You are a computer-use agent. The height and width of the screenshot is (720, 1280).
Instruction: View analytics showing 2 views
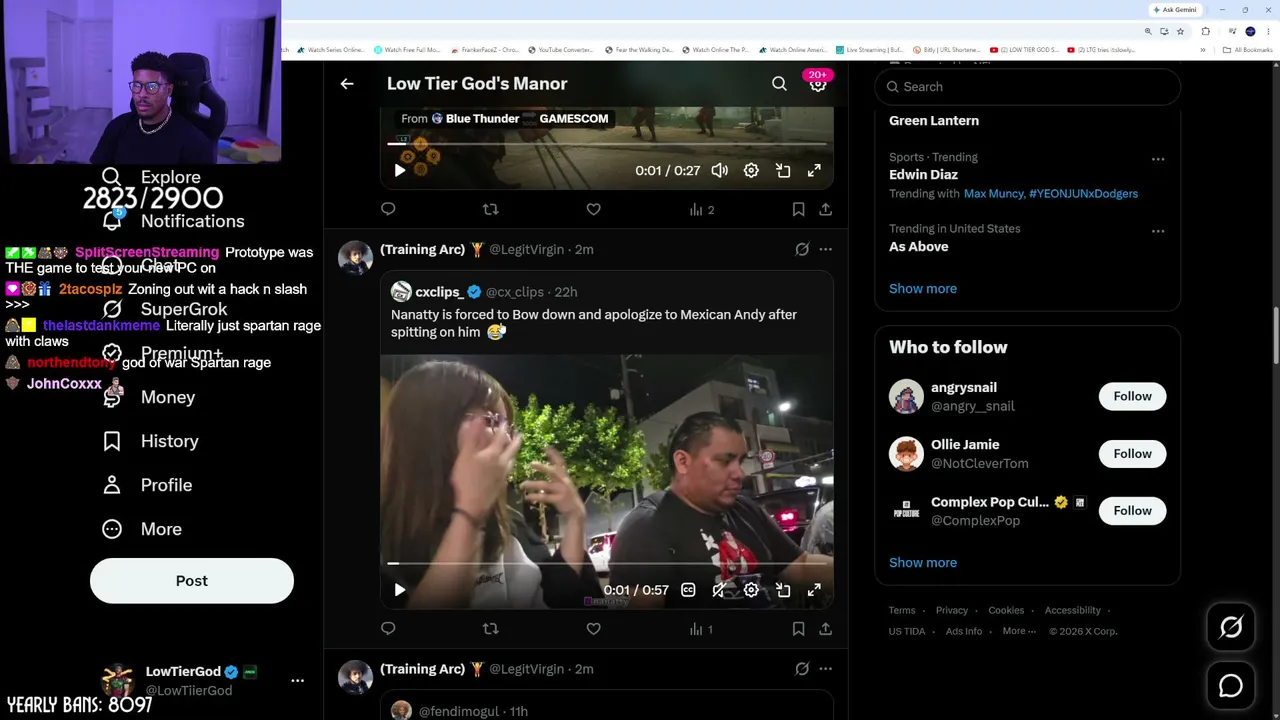tap(701, 209)
